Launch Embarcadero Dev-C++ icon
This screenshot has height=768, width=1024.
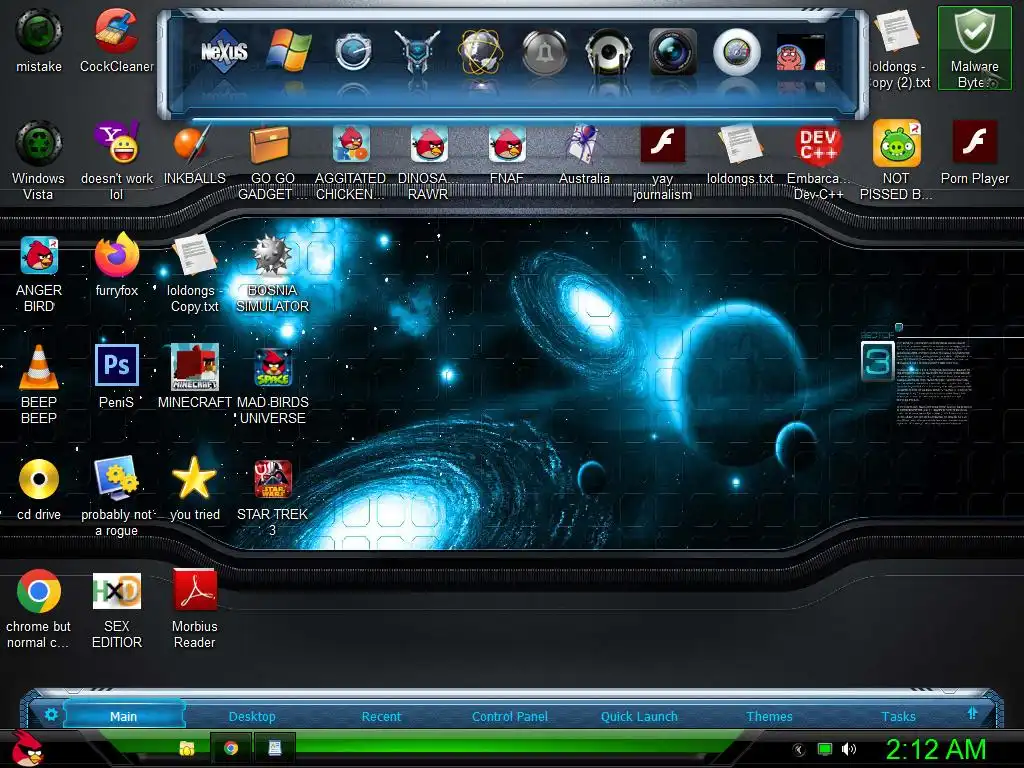818,161
